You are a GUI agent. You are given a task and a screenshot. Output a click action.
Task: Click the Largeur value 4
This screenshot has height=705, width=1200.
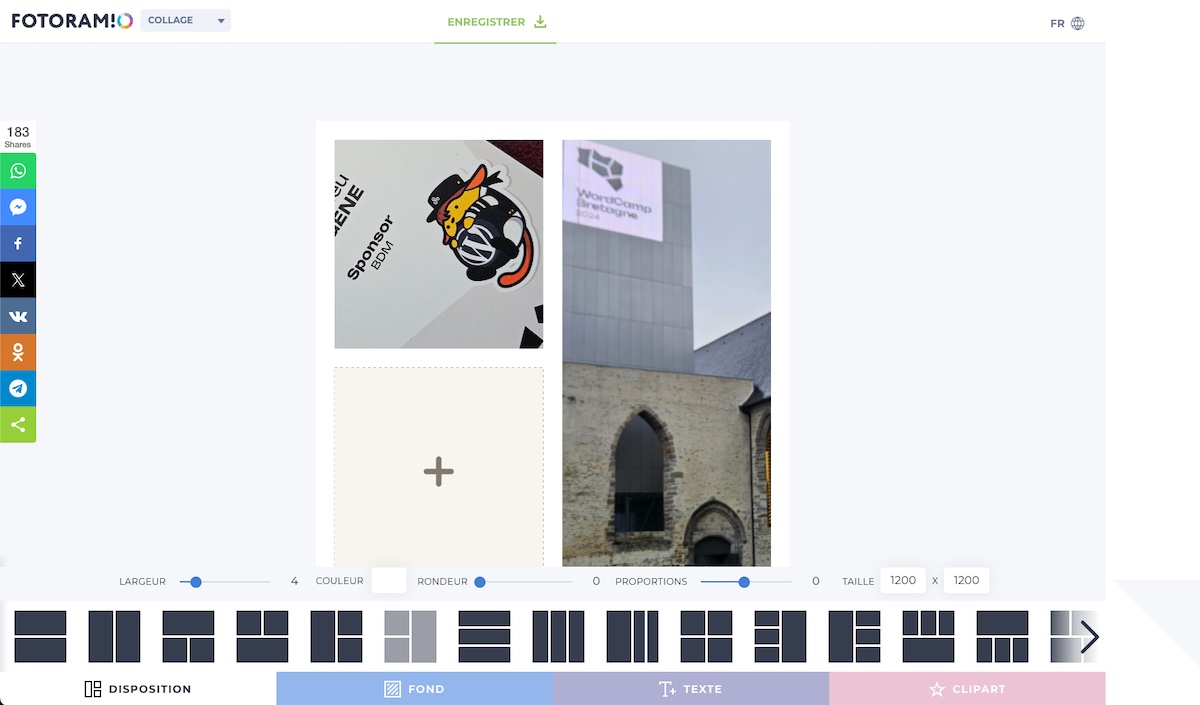294,581
